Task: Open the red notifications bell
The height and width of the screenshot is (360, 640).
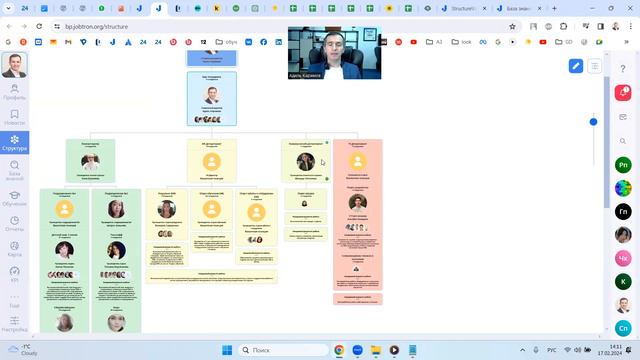Action: pyautogui.click(x=623, y=93)
